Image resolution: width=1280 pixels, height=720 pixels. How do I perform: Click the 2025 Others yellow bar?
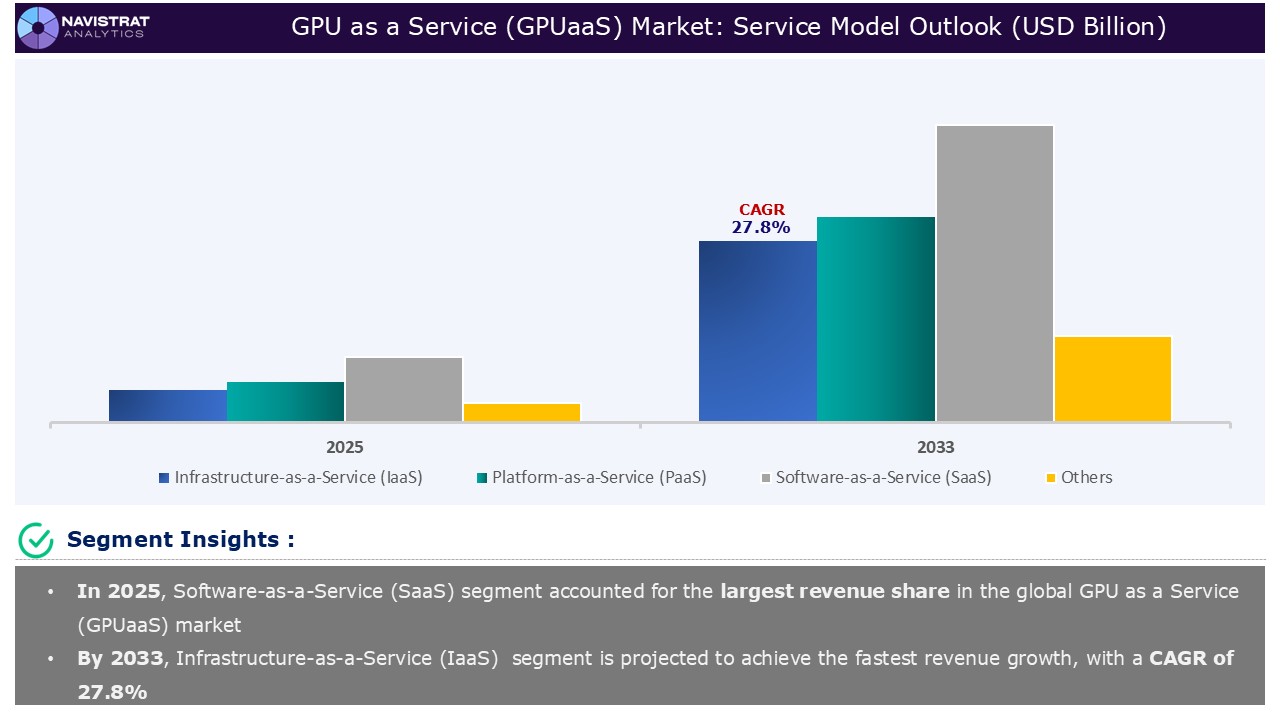(522, 412)
